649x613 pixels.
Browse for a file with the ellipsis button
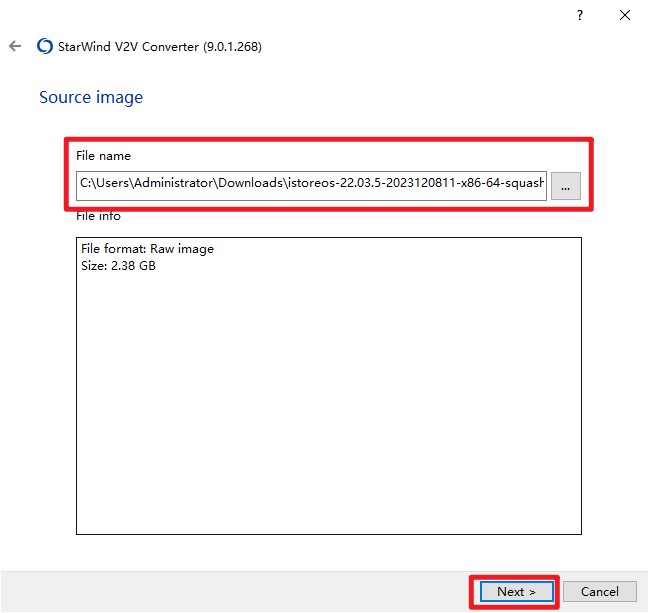(566, 186)
